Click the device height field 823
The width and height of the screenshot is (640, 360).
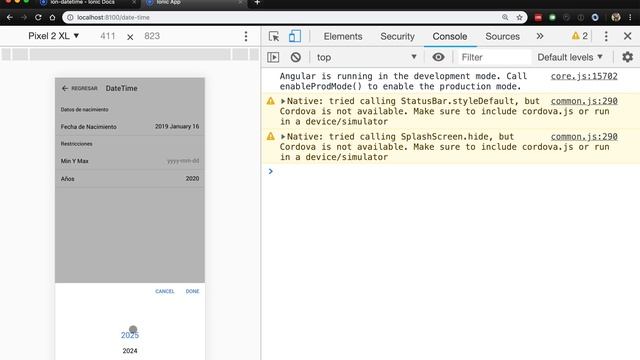click(x=152, y=36)
